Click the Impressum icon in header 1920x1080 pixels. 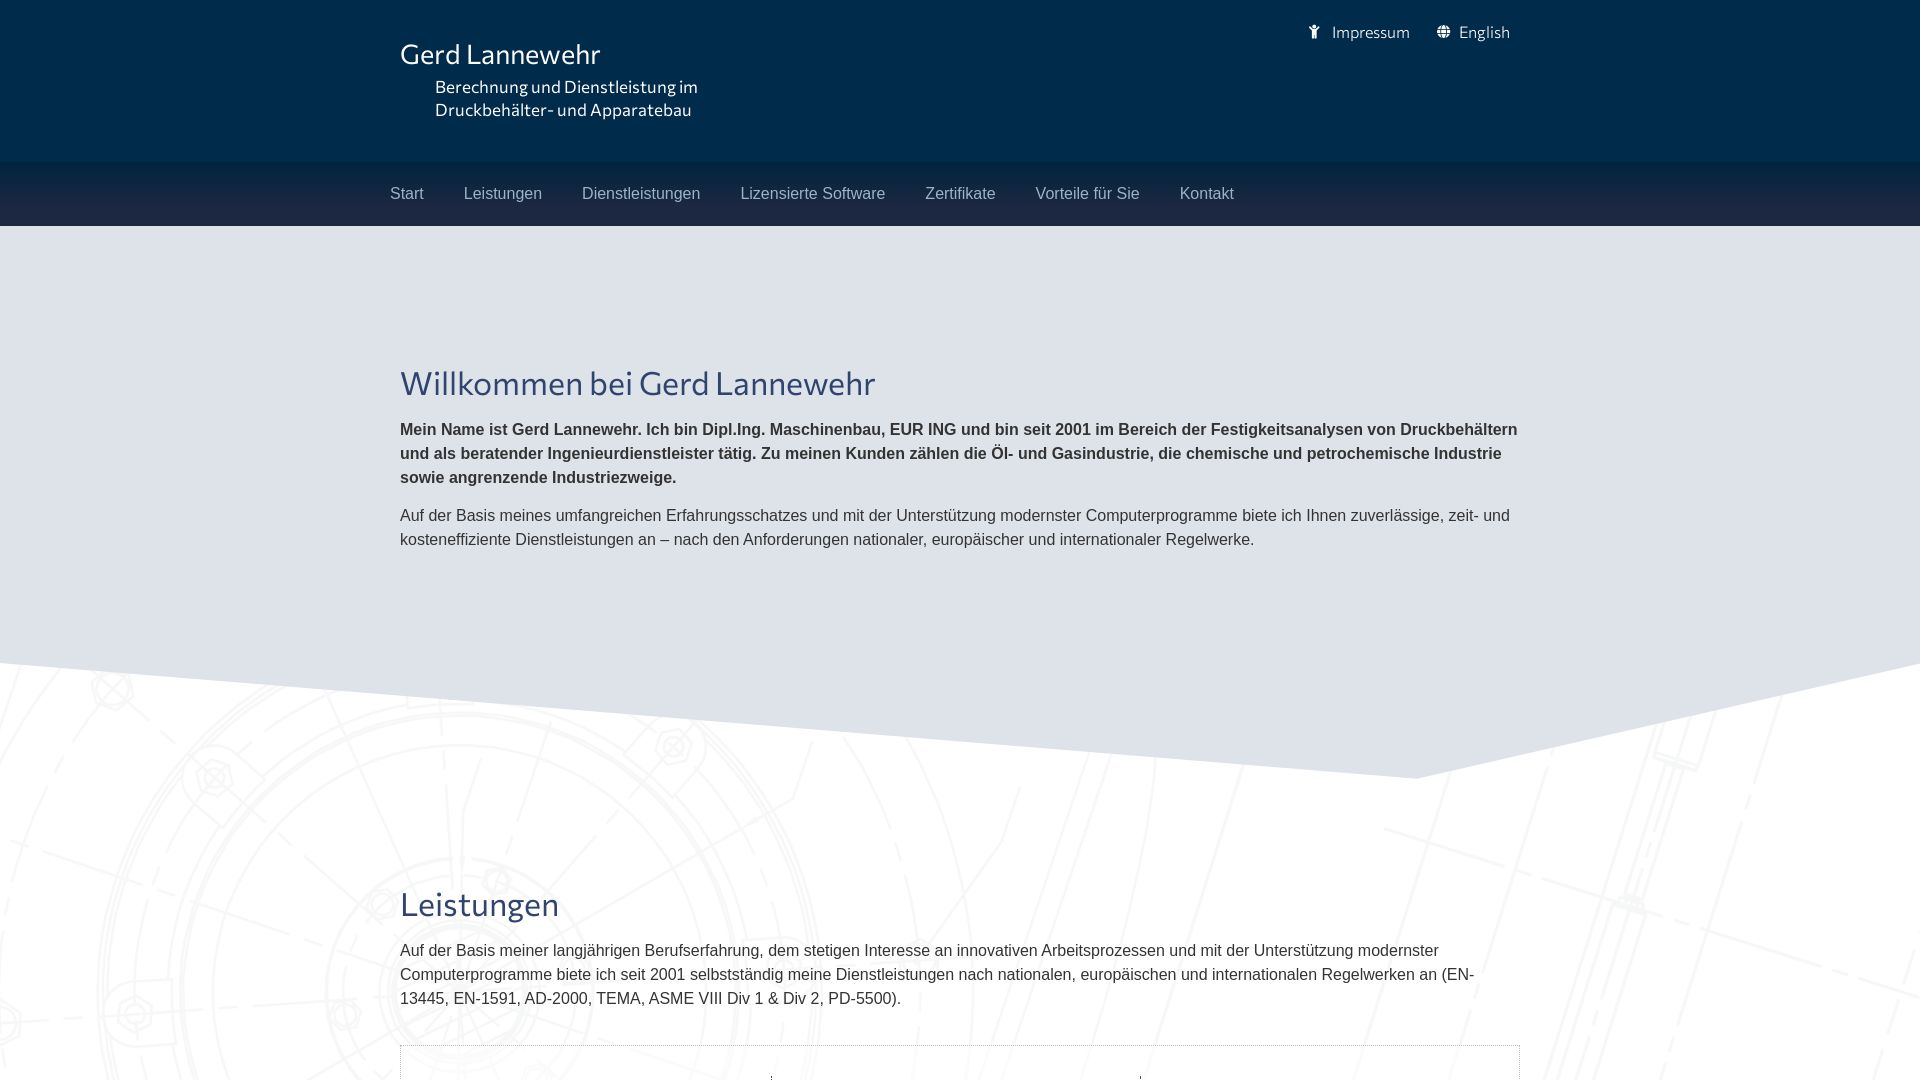[1314, 32]
